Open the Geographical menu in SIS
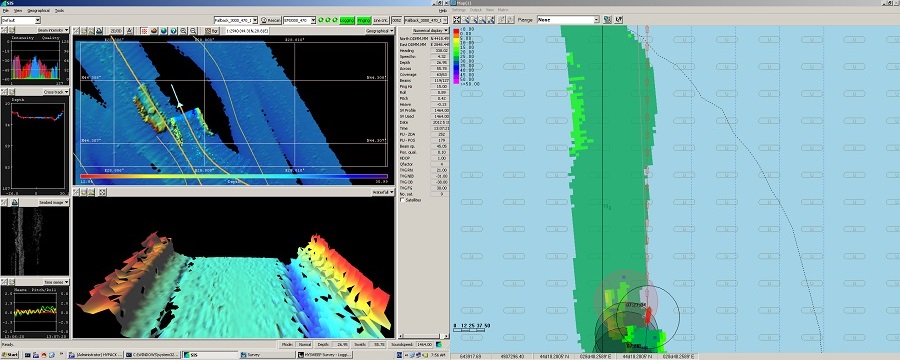Image resolution: width=900 pixels, height=360 pixels. pyautogui.click(x=38, y=10)
